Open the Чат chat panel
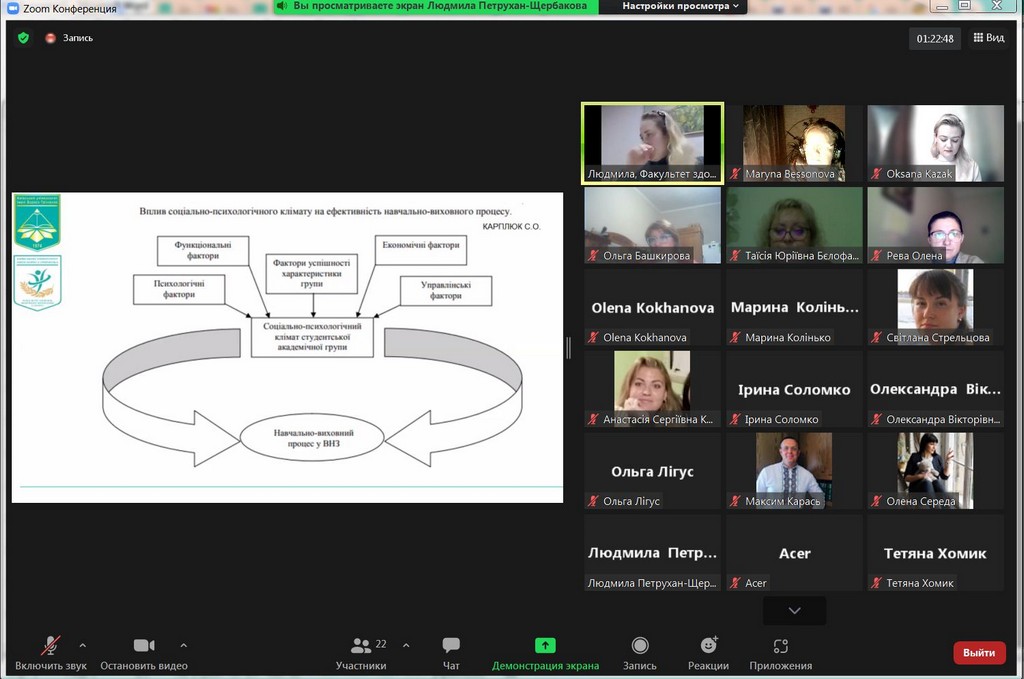 [x=451, y=653]
